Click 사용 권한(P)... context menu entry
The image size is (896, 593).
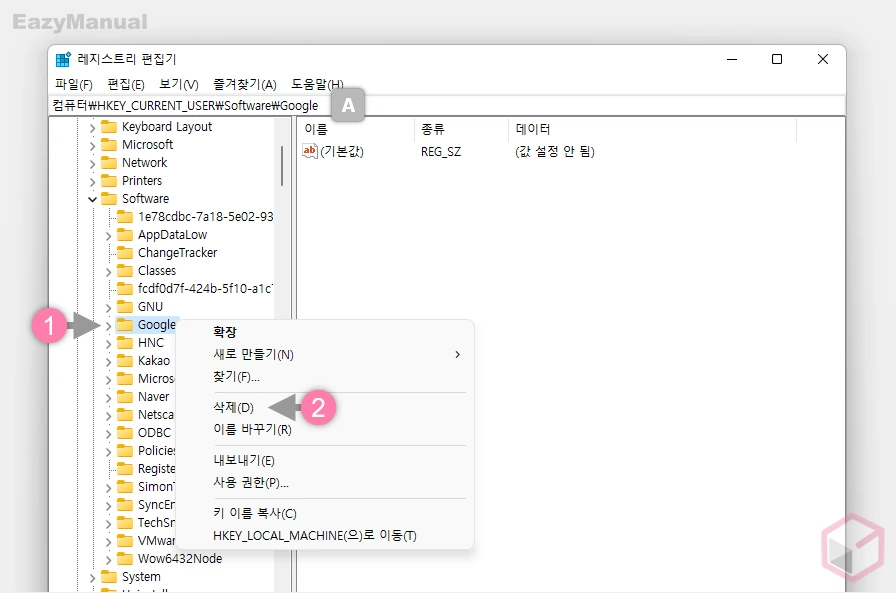[251, 483]
